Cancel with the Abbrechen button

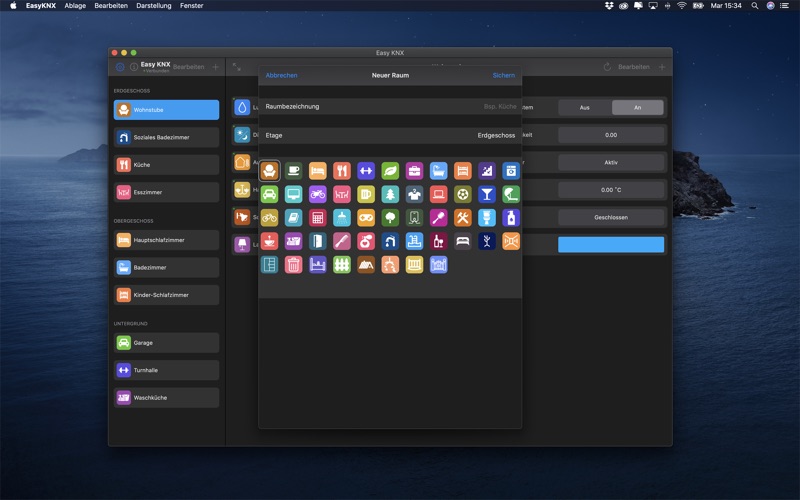click(x=282, y=75)
